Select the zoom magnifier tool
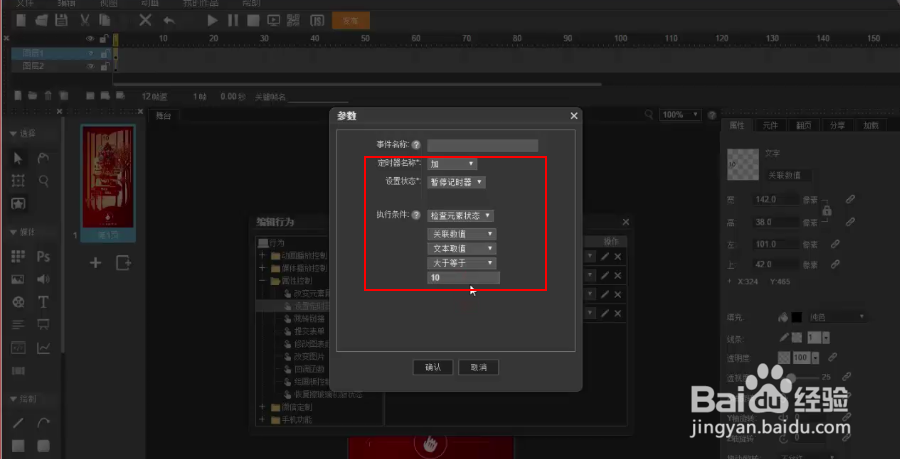The height and width of the screenshot is (459, 900). click(x=44, y=181)
